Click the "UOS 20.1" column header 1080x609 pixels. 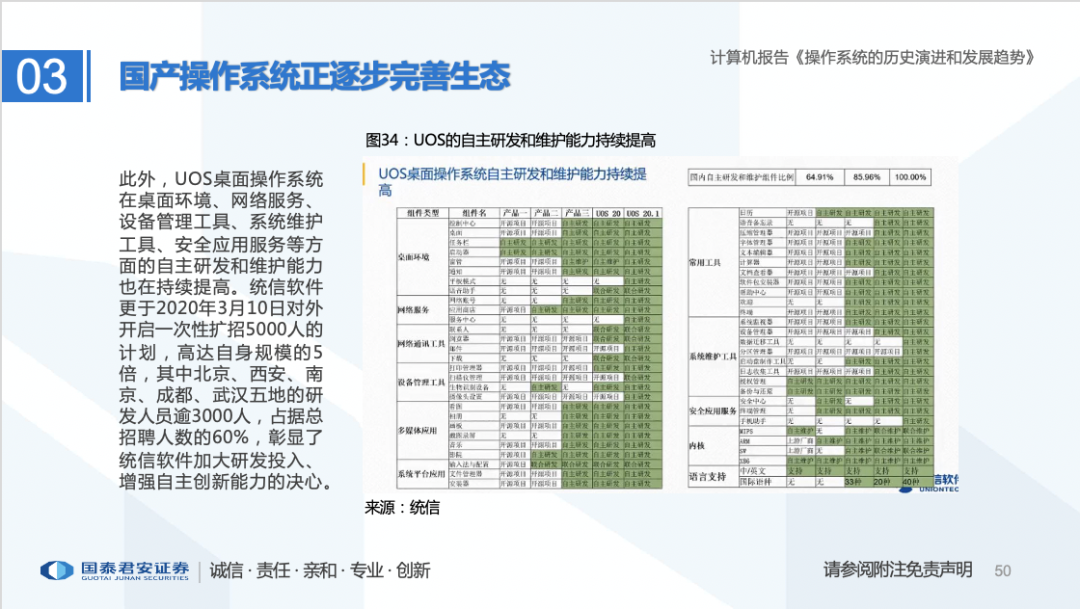643,213
